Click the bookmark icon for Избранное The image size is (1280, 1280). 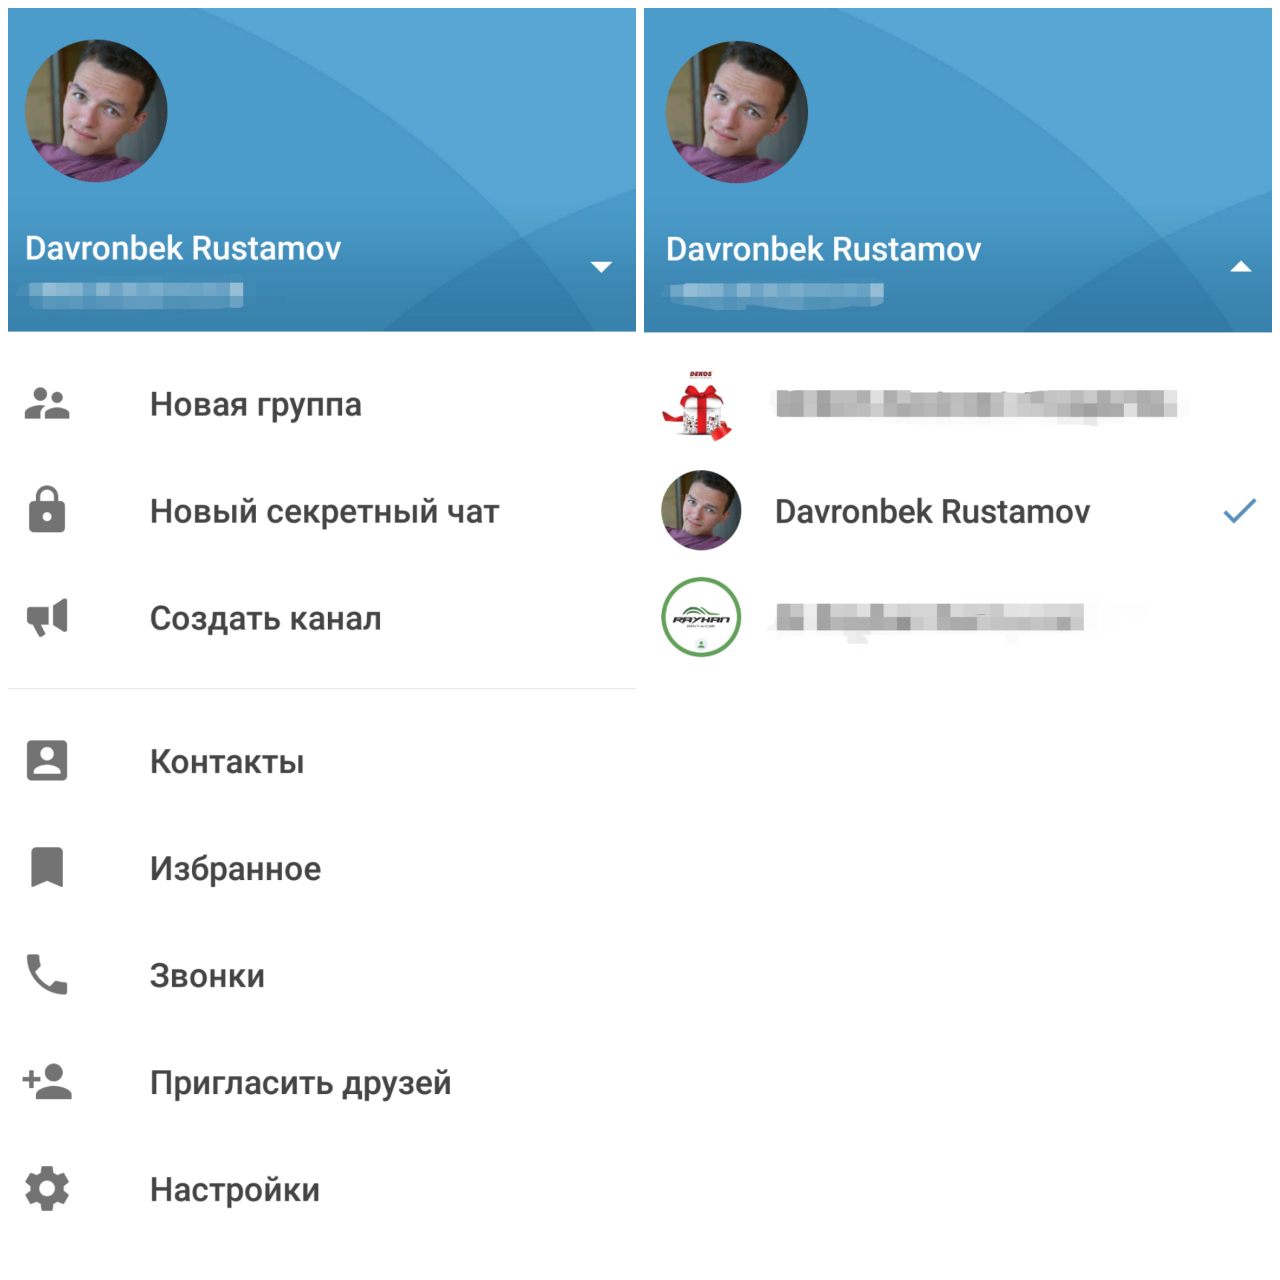pyautogui.click(x=47, y=867)
